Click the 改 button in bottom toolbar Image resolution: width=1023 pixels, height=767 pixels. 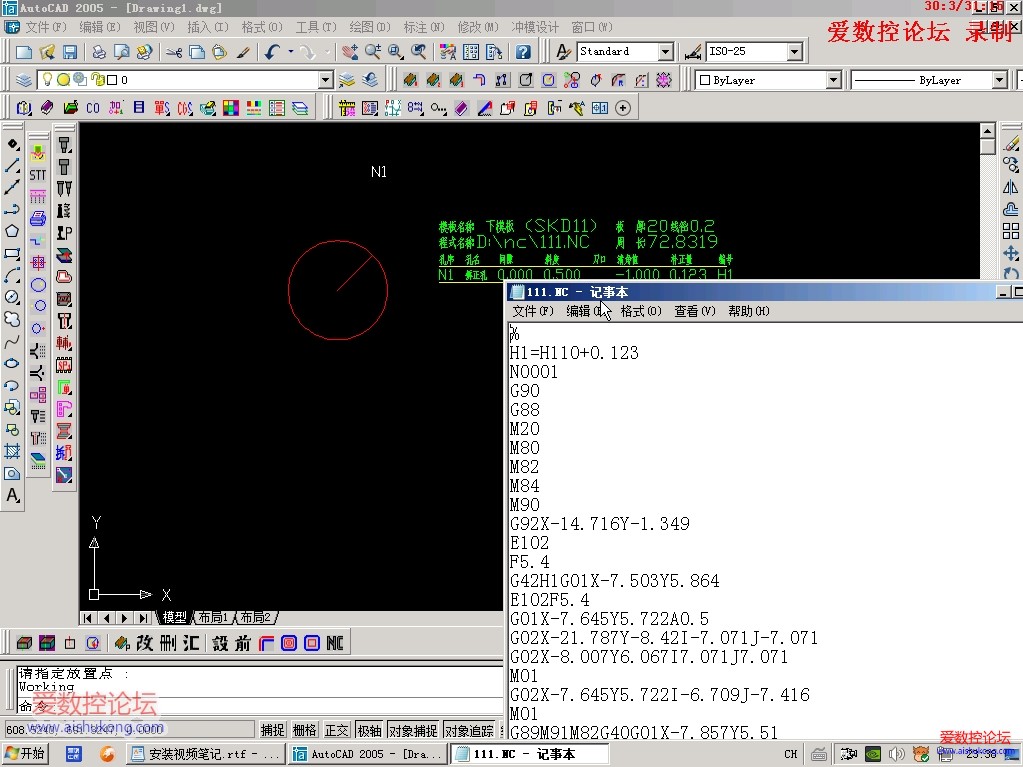point(145,643)
